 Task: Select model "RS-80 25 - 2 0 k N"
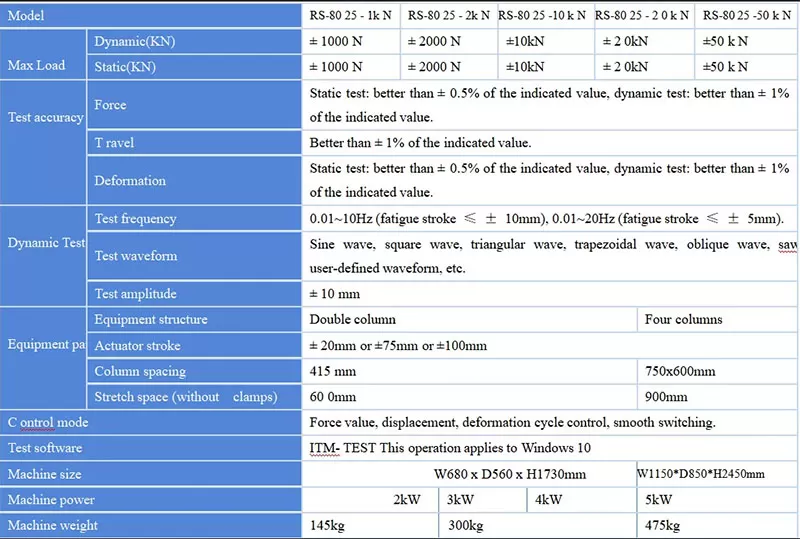click(x=642, y=16)
